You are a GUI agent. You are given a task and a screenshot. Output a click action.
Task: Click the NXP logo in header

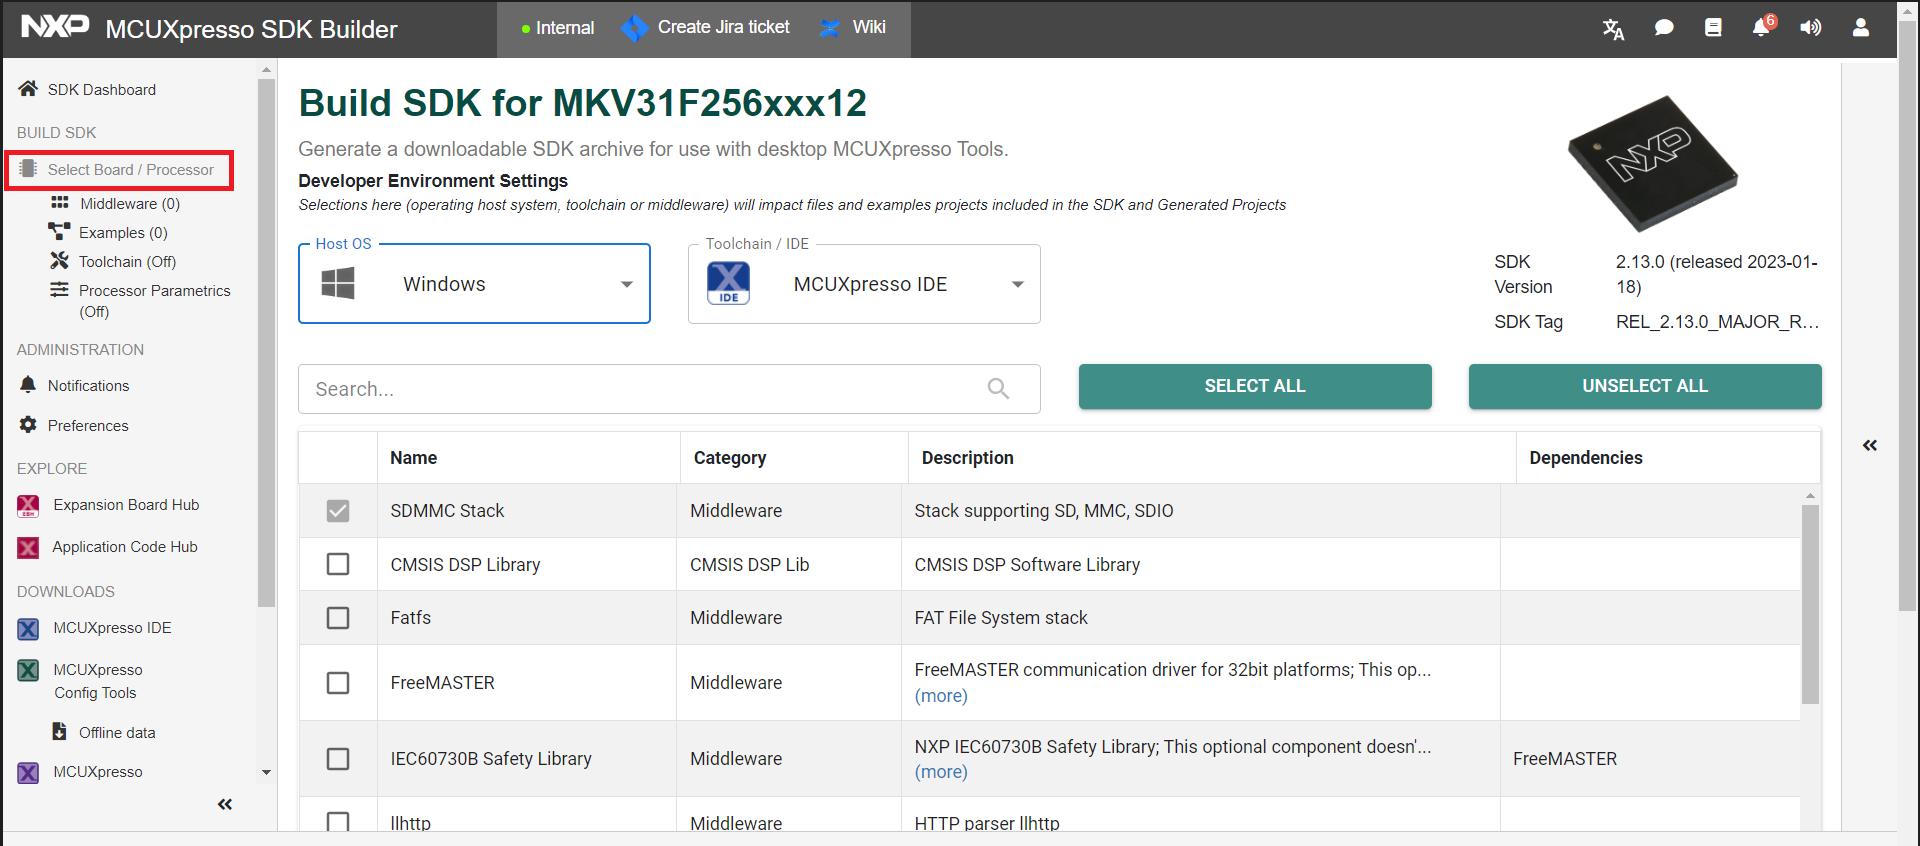pyautogui.click(x=55, y=26)
